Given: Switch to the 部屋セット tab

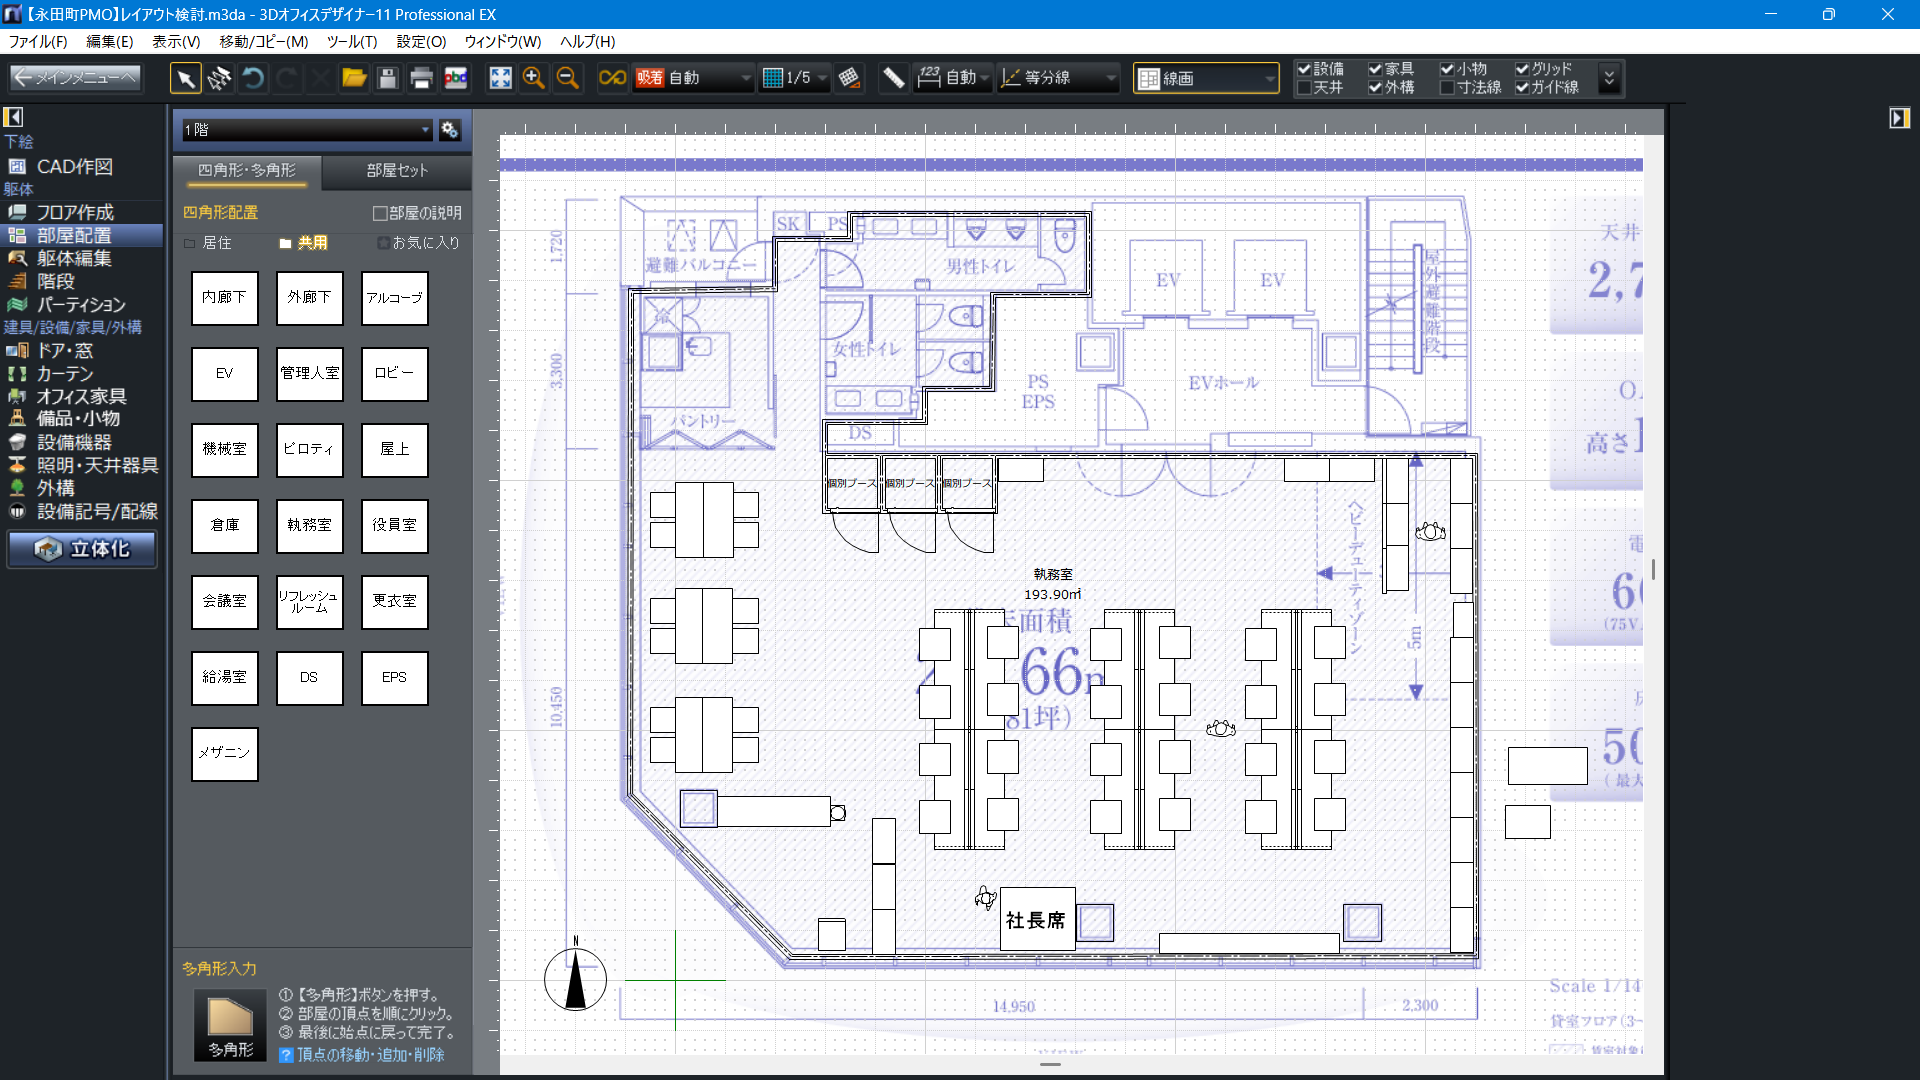Looking at the screenshot, I should [397, 171].
